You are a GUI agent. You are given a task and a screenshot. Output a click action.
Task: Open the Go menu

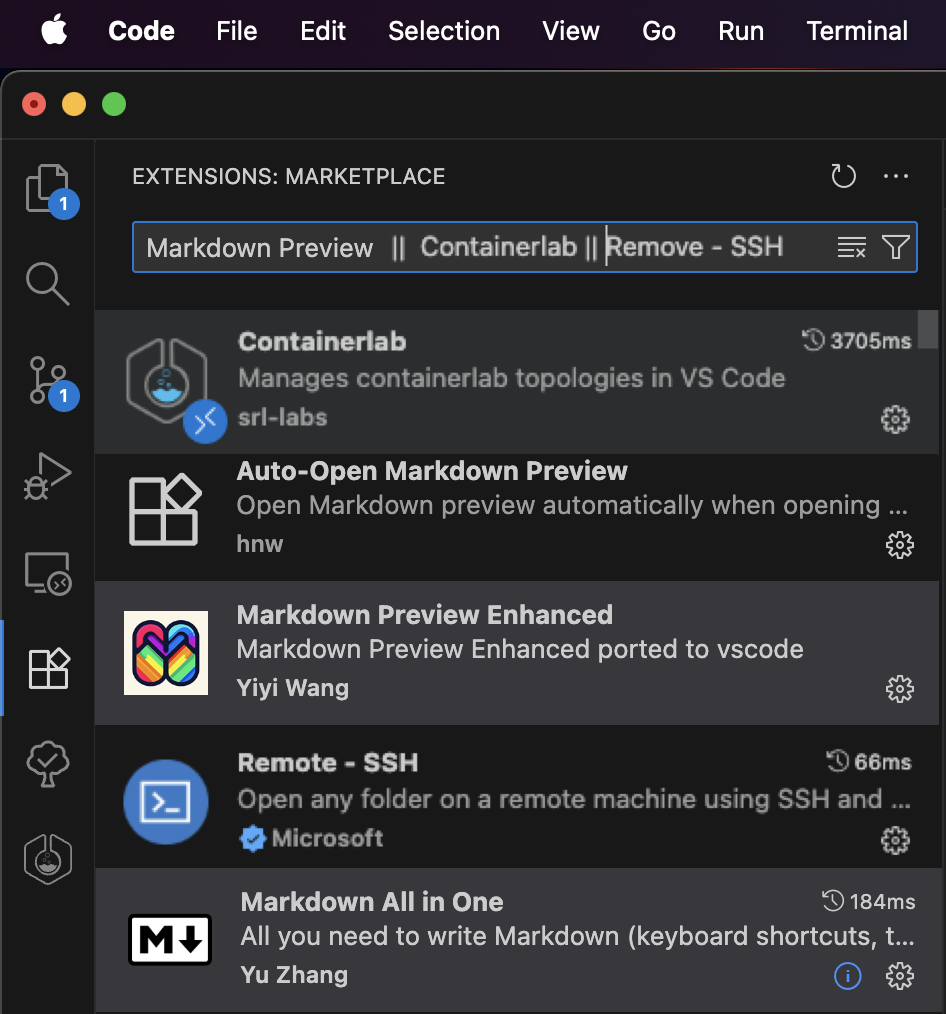pyautogui.click(x=659, y=30)
